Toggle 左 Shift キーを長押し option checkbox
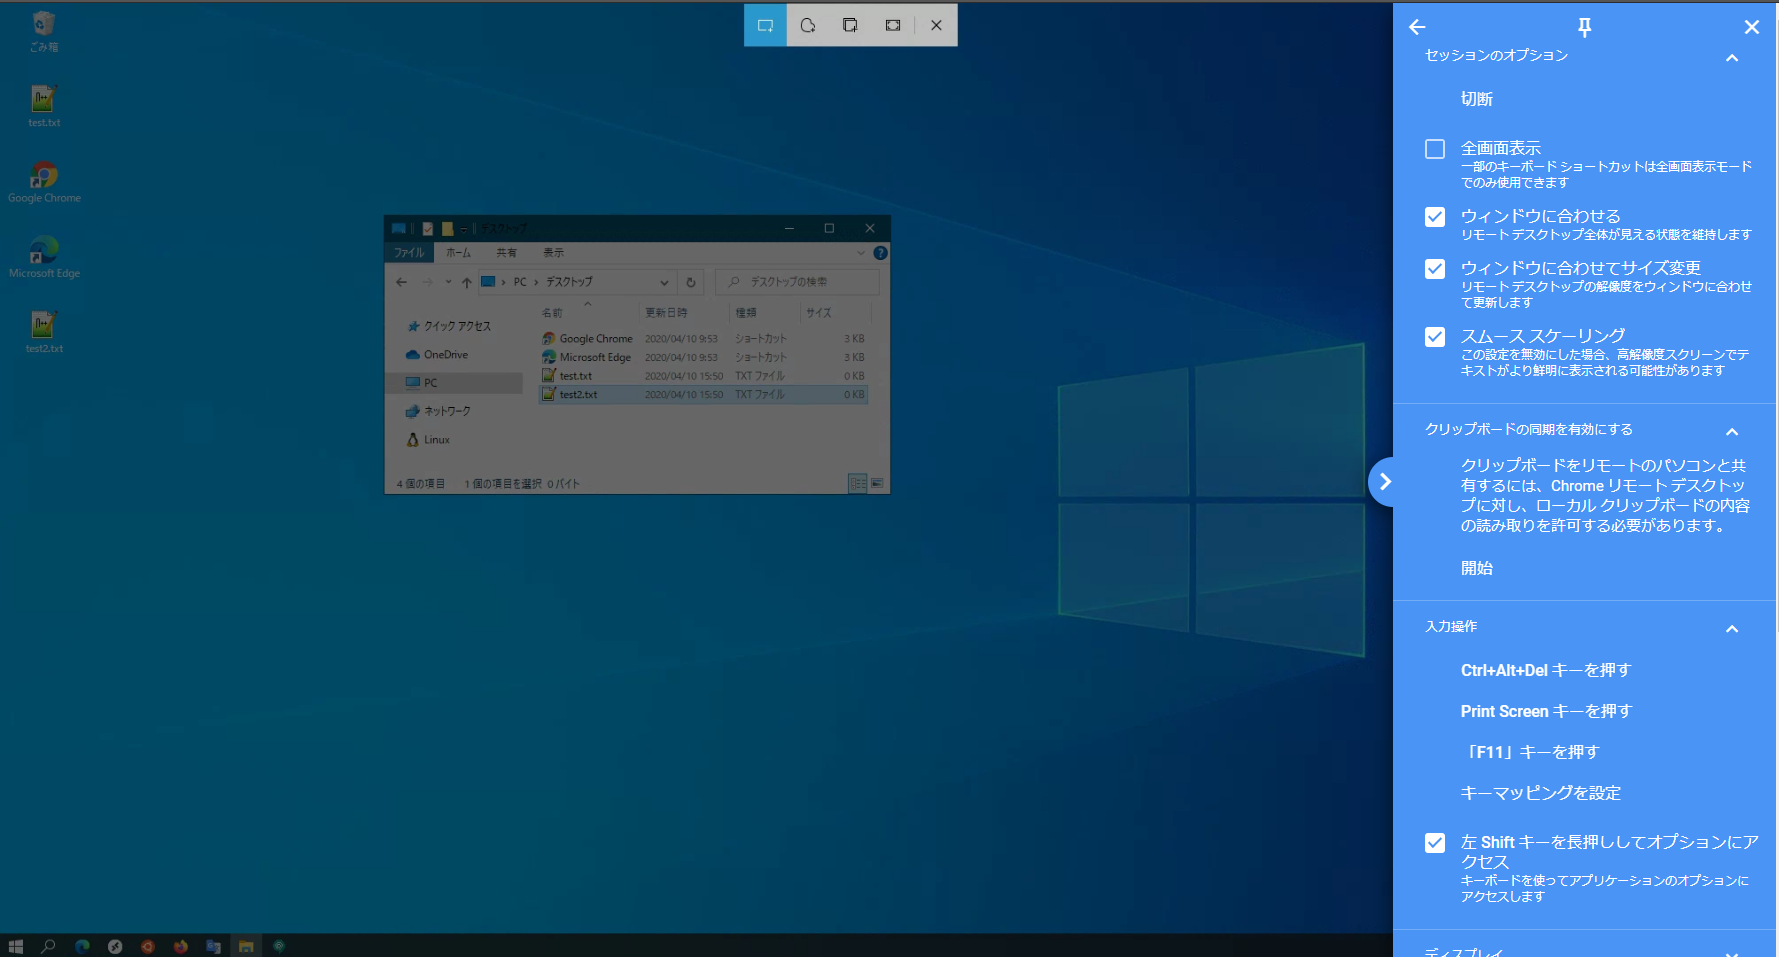Screen dimensions: 1779x957 click(x=1435, y=843)
